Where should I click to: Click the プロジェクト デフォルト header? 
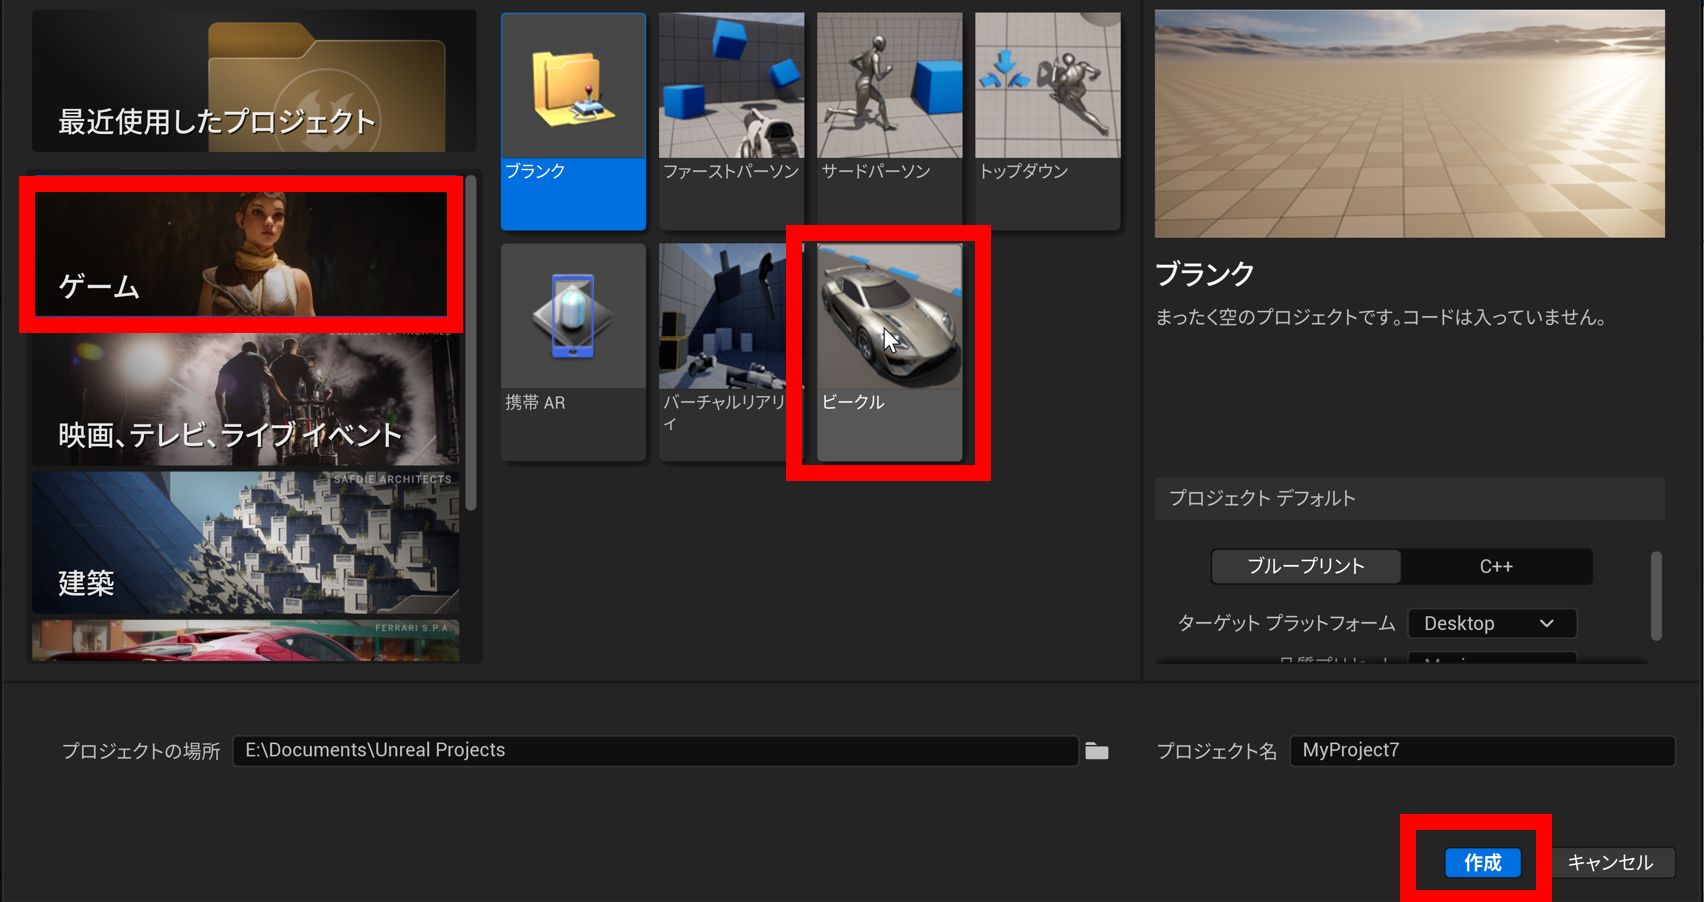pyautogui.click(x=1409, y=498)
